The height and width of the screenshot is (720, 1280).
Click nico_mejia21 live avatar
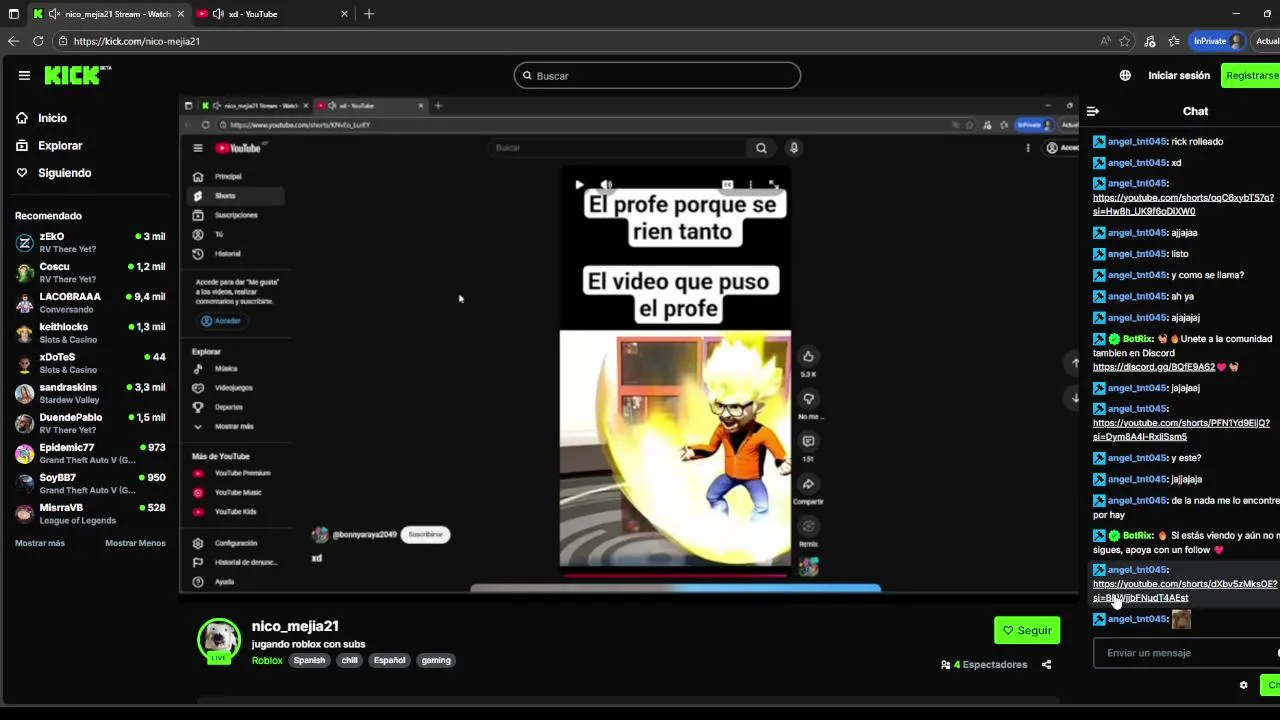coord(218,640)
